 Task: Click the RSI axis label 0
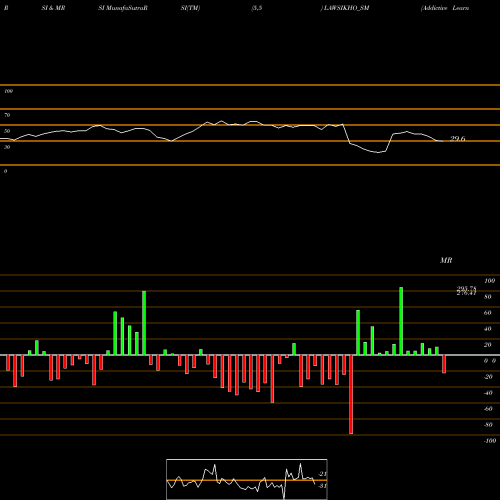(5, 171)
